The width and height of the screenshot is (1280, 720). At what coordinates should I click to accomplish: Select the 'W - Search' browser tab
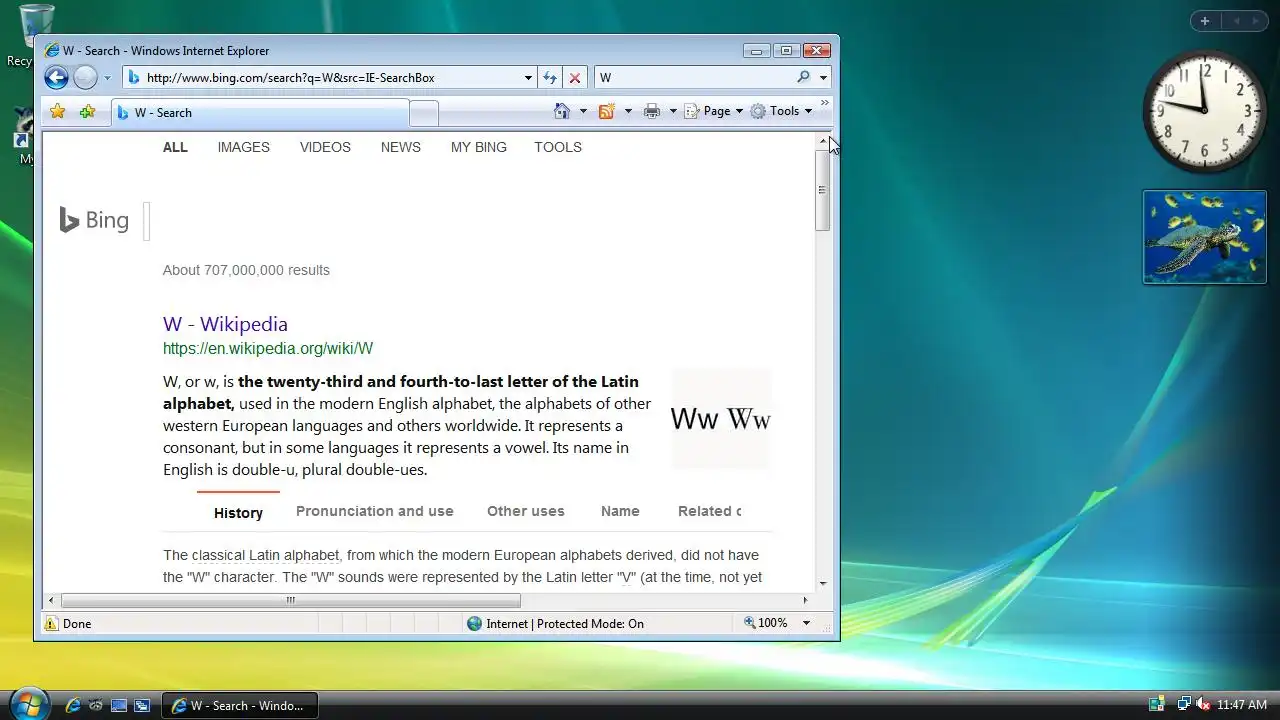[x=260, y=113]
